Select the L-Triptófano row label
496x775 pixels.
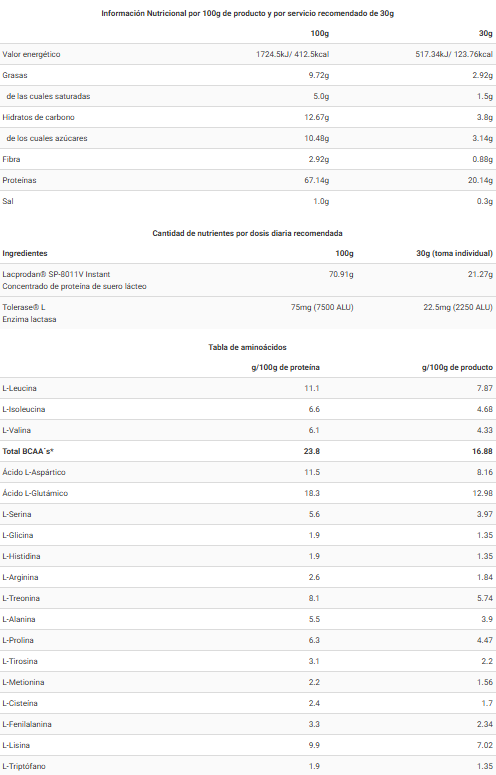[x=24, y=766]
